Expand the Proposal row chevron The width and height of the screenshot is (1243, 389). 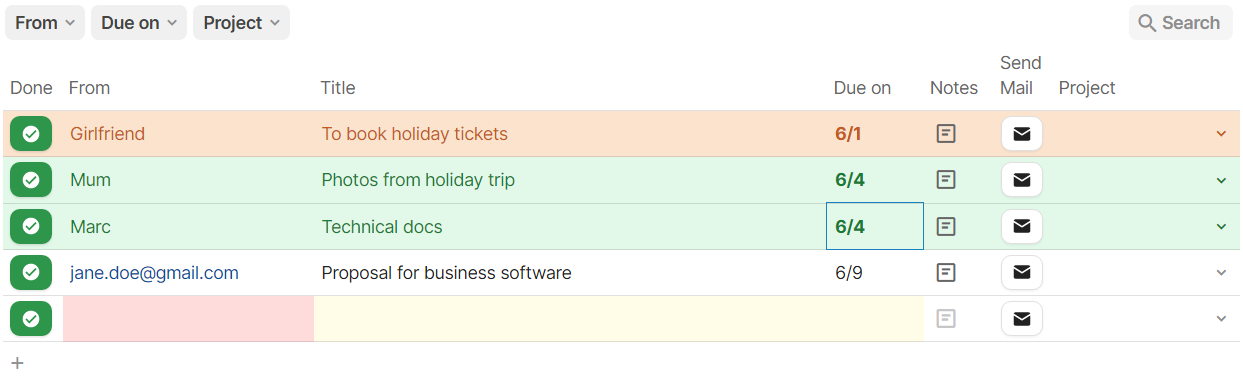coord(1221,272)
